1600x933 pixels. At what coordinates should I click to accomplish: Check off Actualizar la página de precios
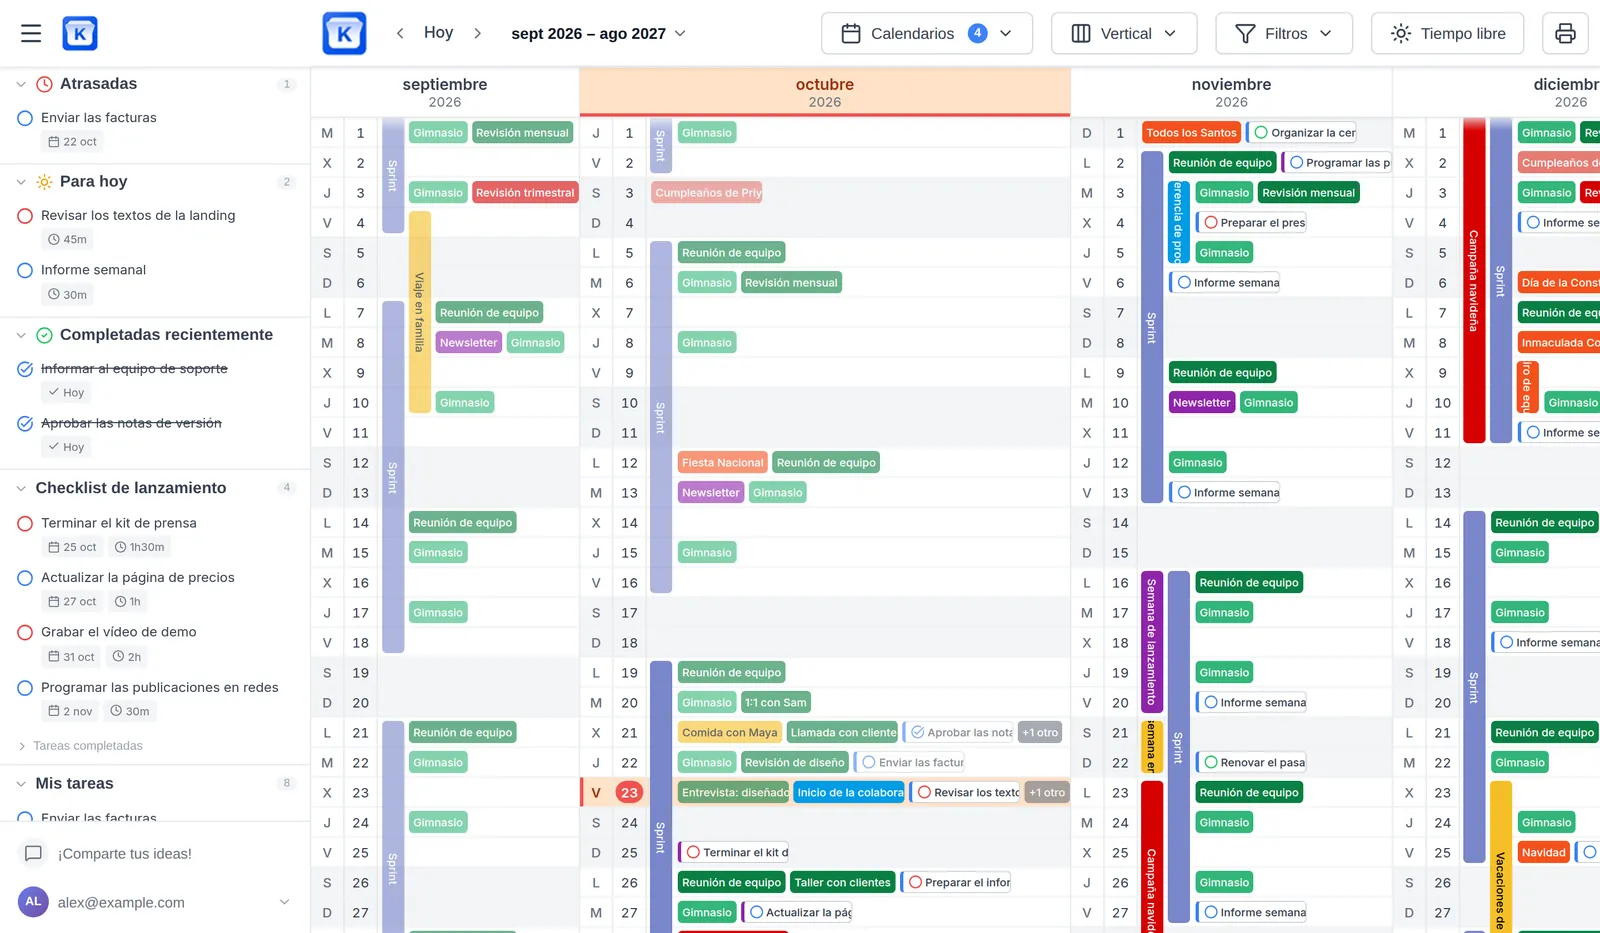coord(26,578)
